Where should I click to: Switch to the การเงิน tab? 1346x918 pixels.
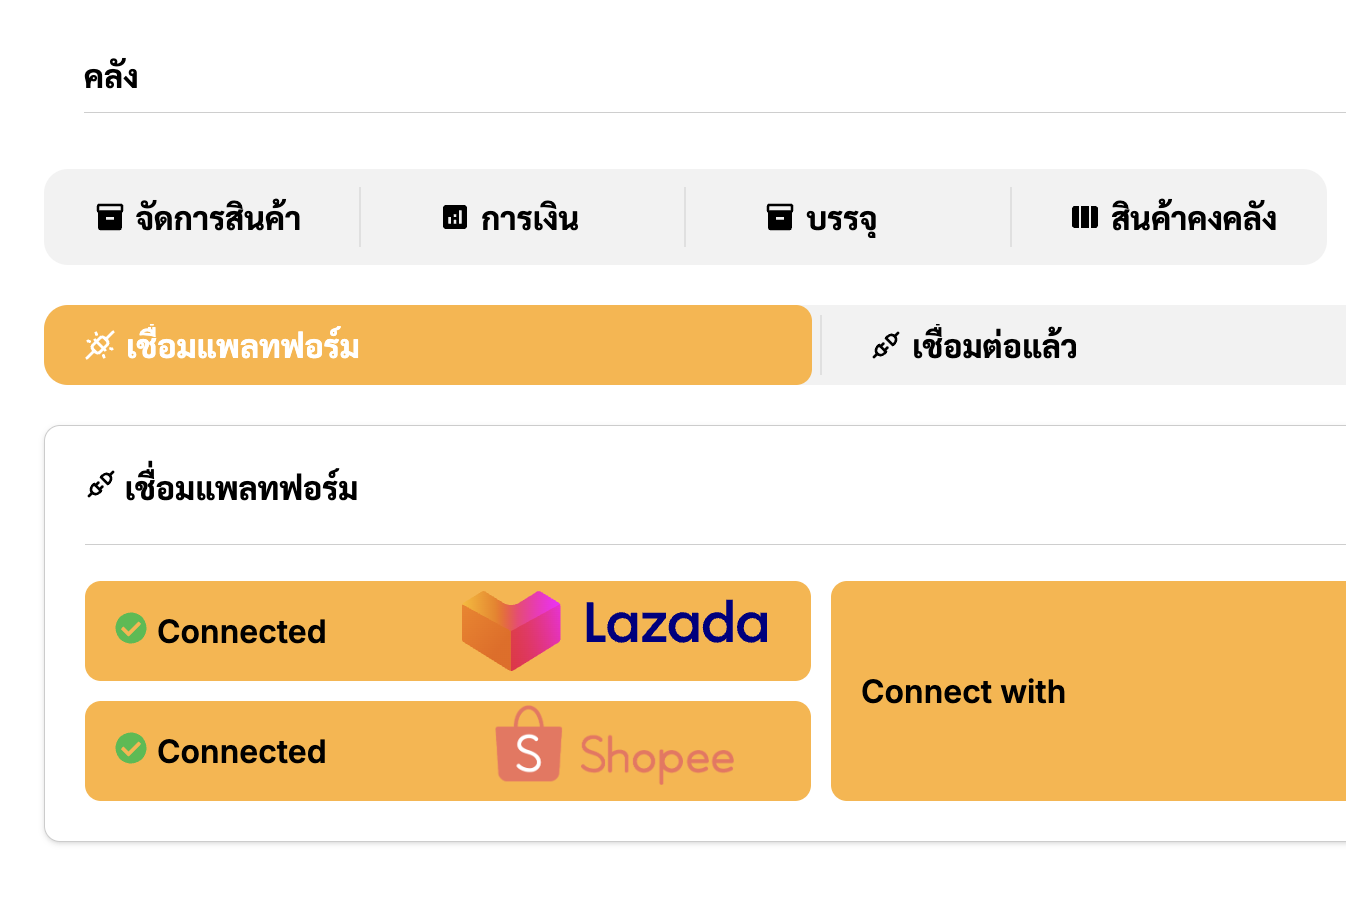[528, 217]
